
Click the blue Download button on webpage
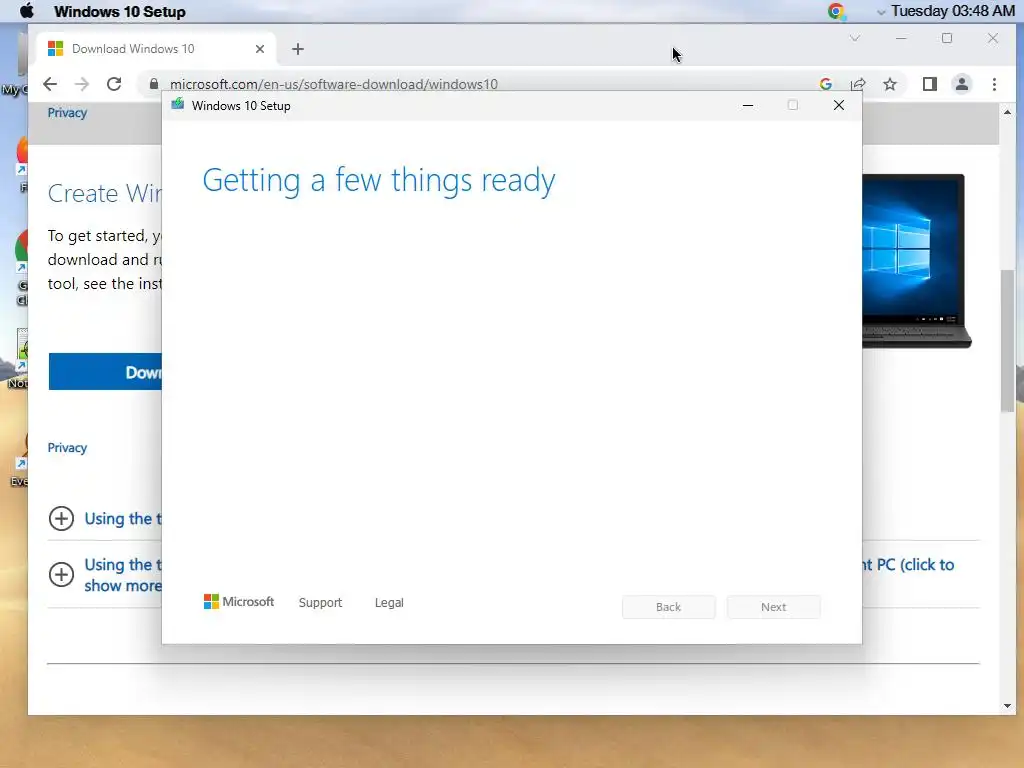click(105, 372)
